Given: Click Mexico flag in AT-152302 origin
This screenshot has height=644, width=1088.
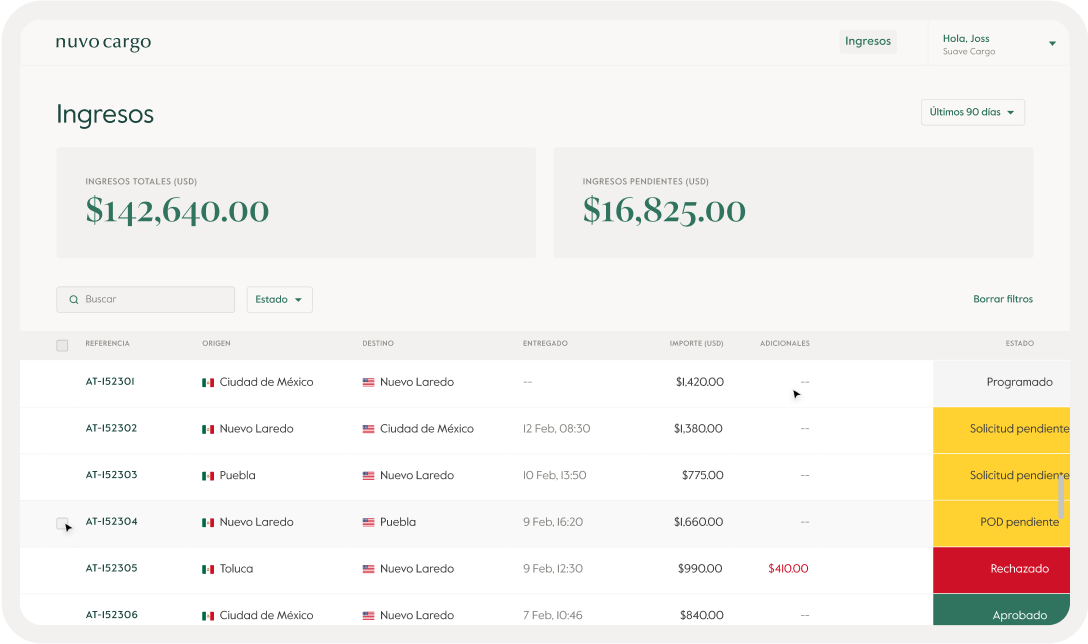Looking at the screenshot, I should click(208, 429).
